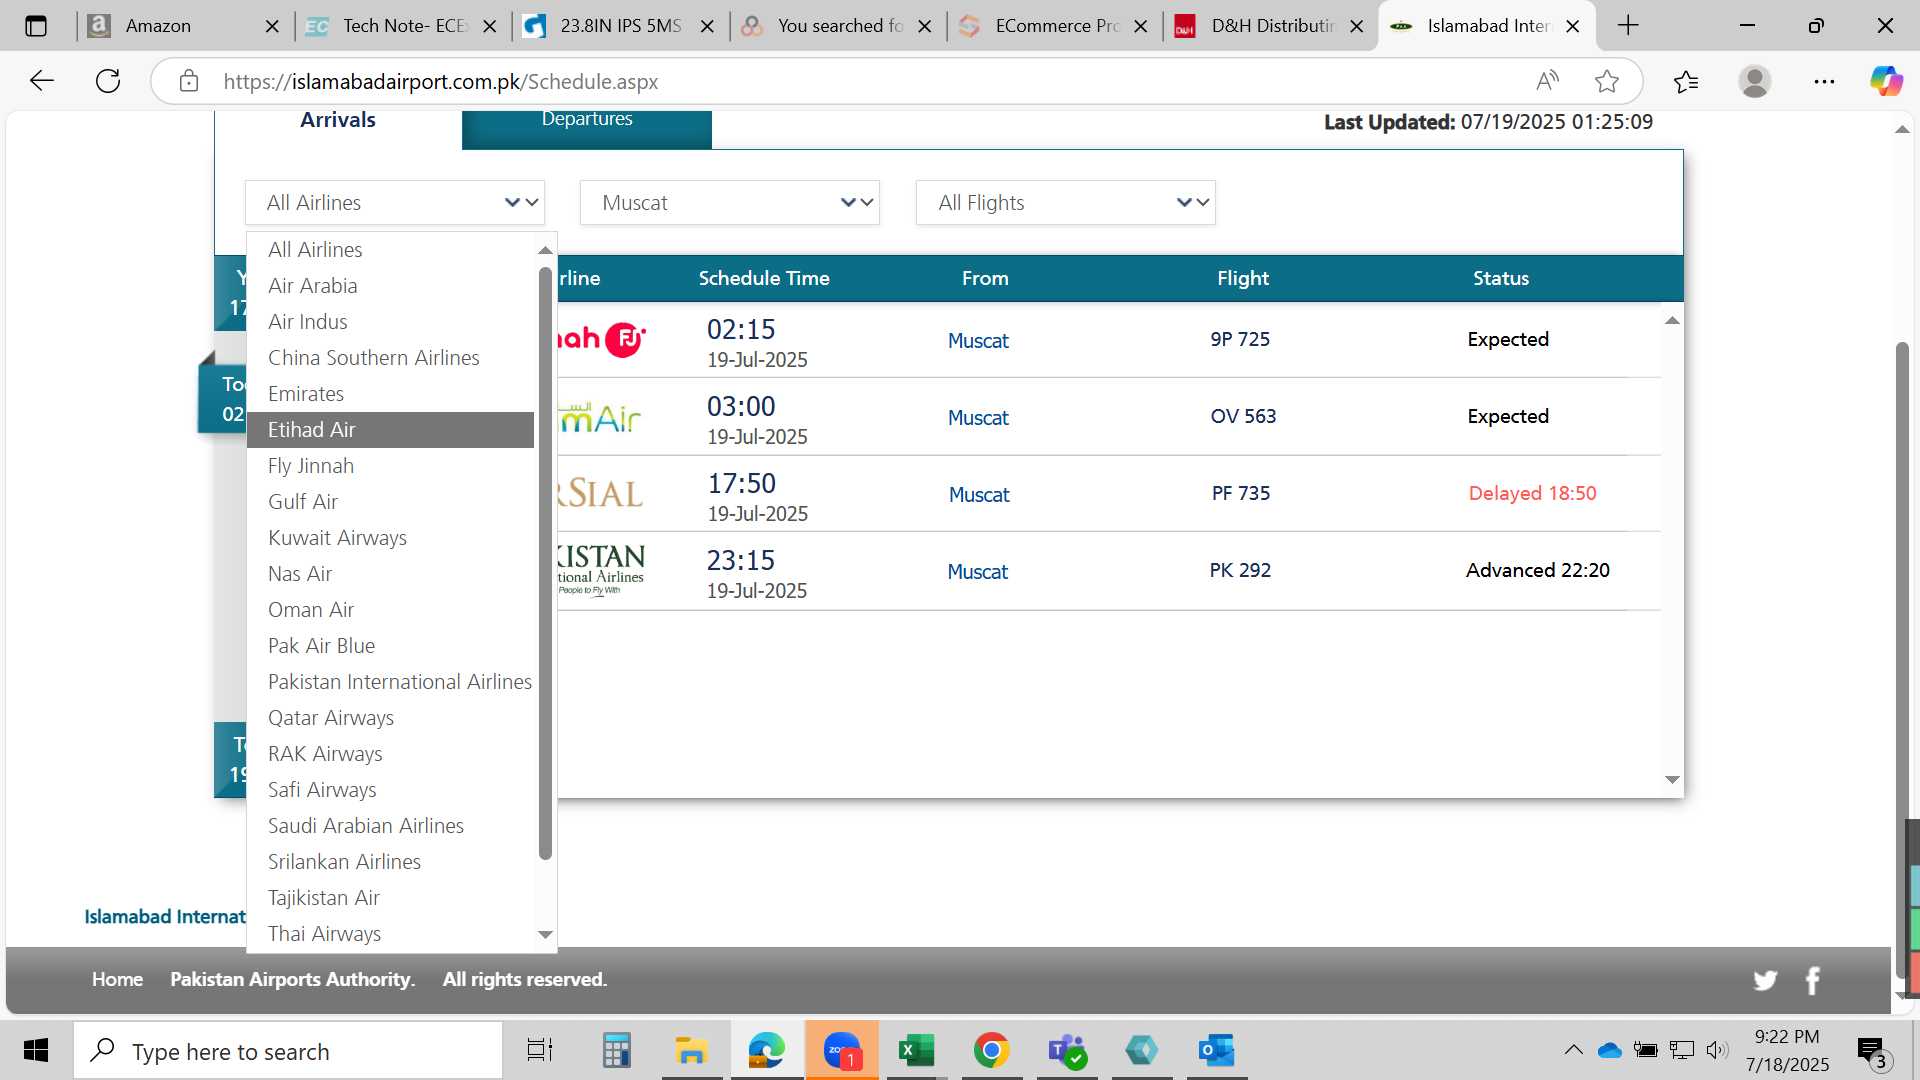The image size is (1920, 1080).
Task: Open the Twitter icon in footer
Action: (1765, 980)
